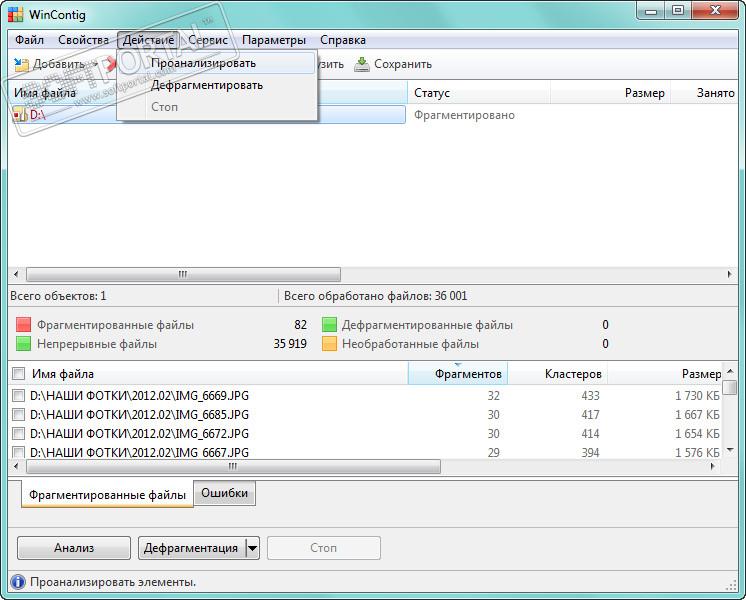Image resolution: width=746 pixels, height=600 pixels.
Task: Click the orange Необработанные файлы color swatch
Action: pos(329,344)
